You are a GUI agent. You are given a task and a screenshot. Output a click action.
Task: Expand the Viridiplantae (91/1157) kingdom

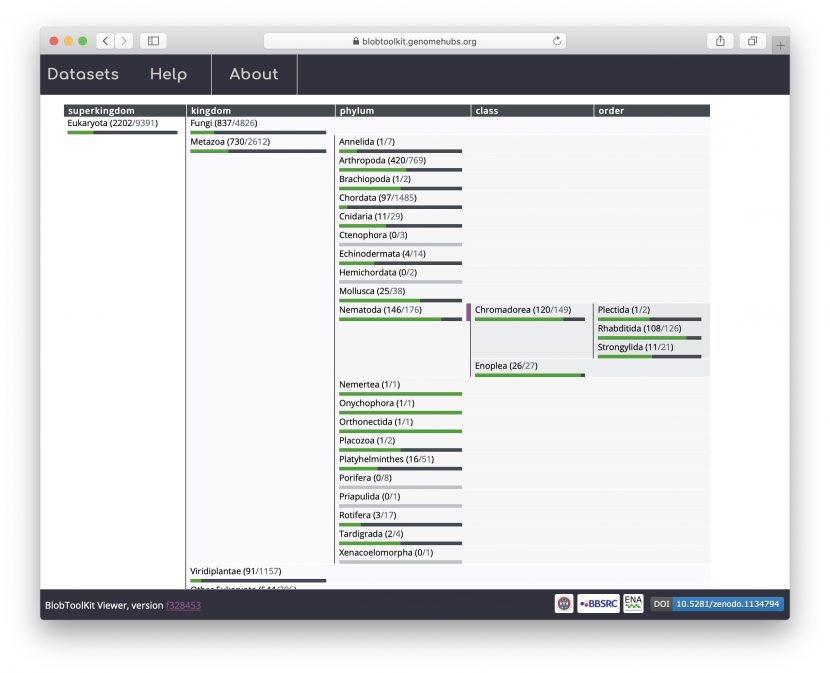click(x=236, y=571)
